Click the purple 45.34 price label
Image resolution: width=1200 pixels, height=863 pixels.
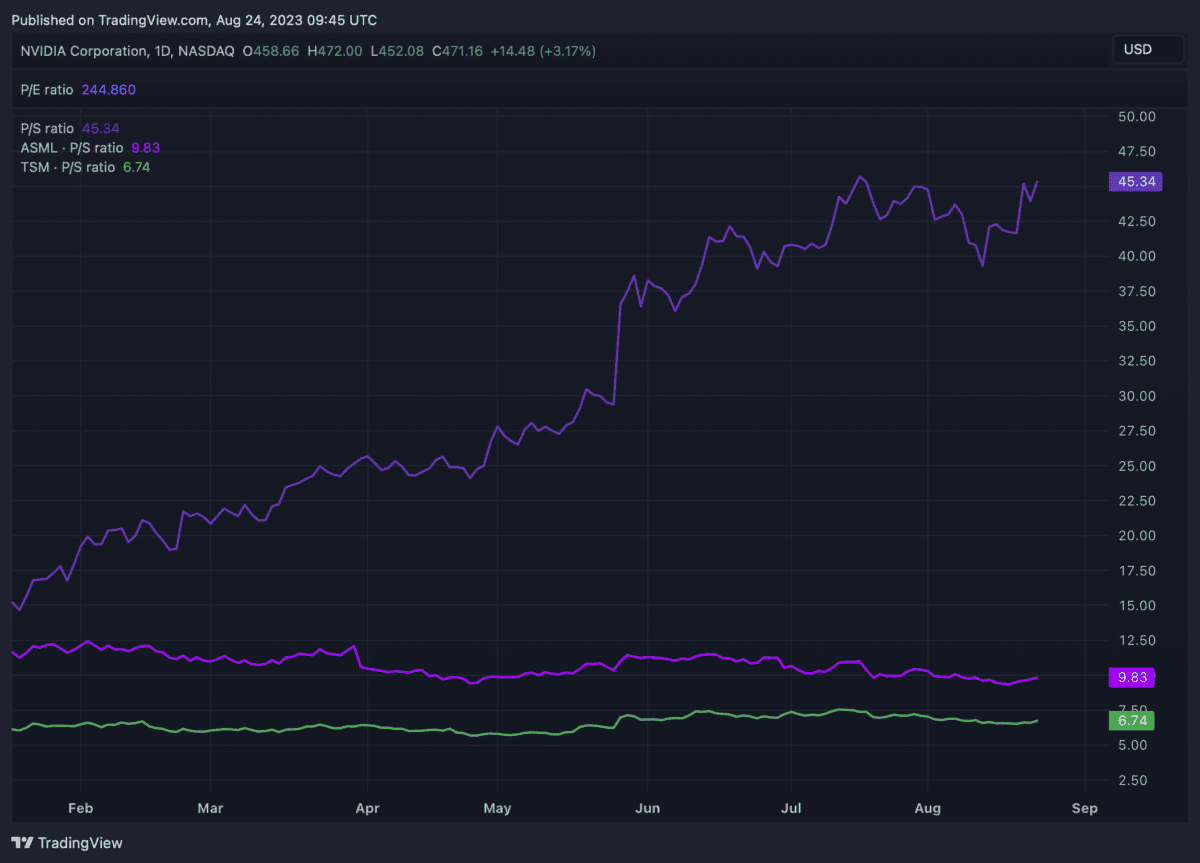point(1131,181)
